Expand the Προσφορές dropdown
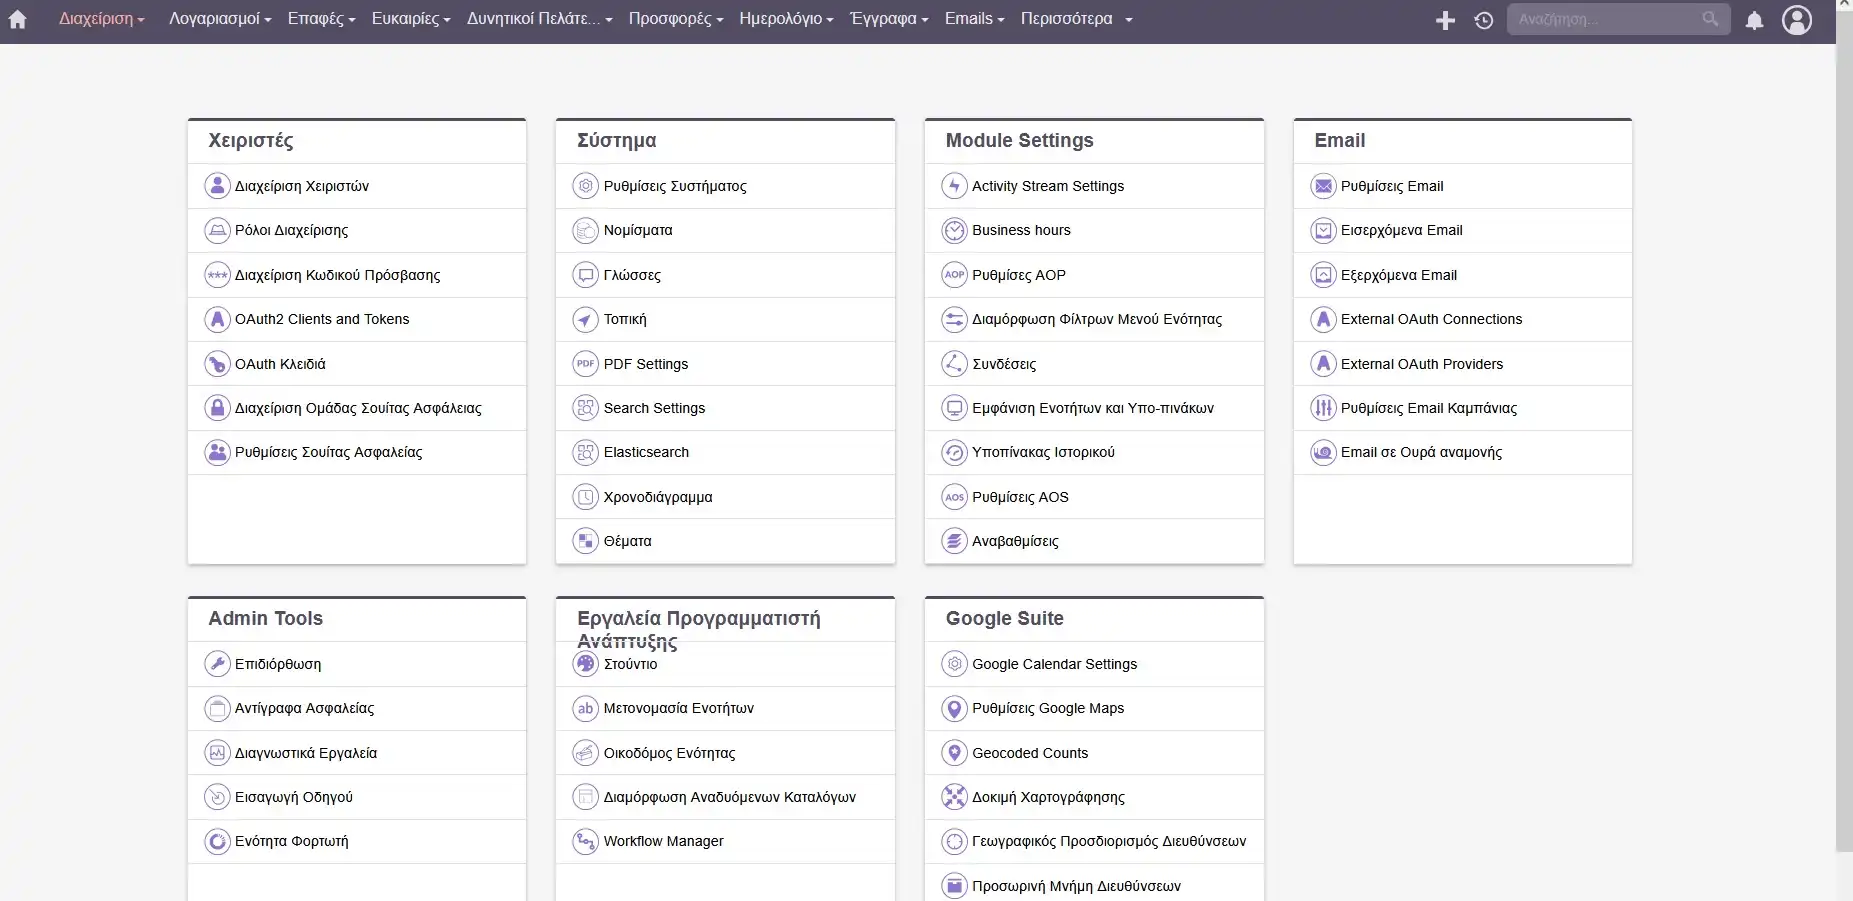Viewport: 1853px width, 901px height. click(675, 19)
